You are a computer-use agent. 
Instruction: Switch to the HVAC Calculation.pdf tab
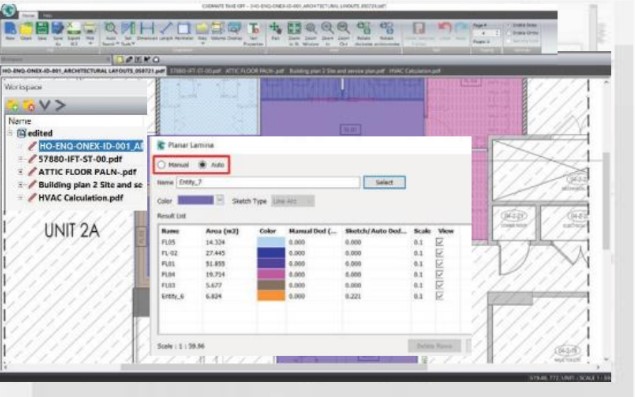pyautogui.click(x=415, y=71)
